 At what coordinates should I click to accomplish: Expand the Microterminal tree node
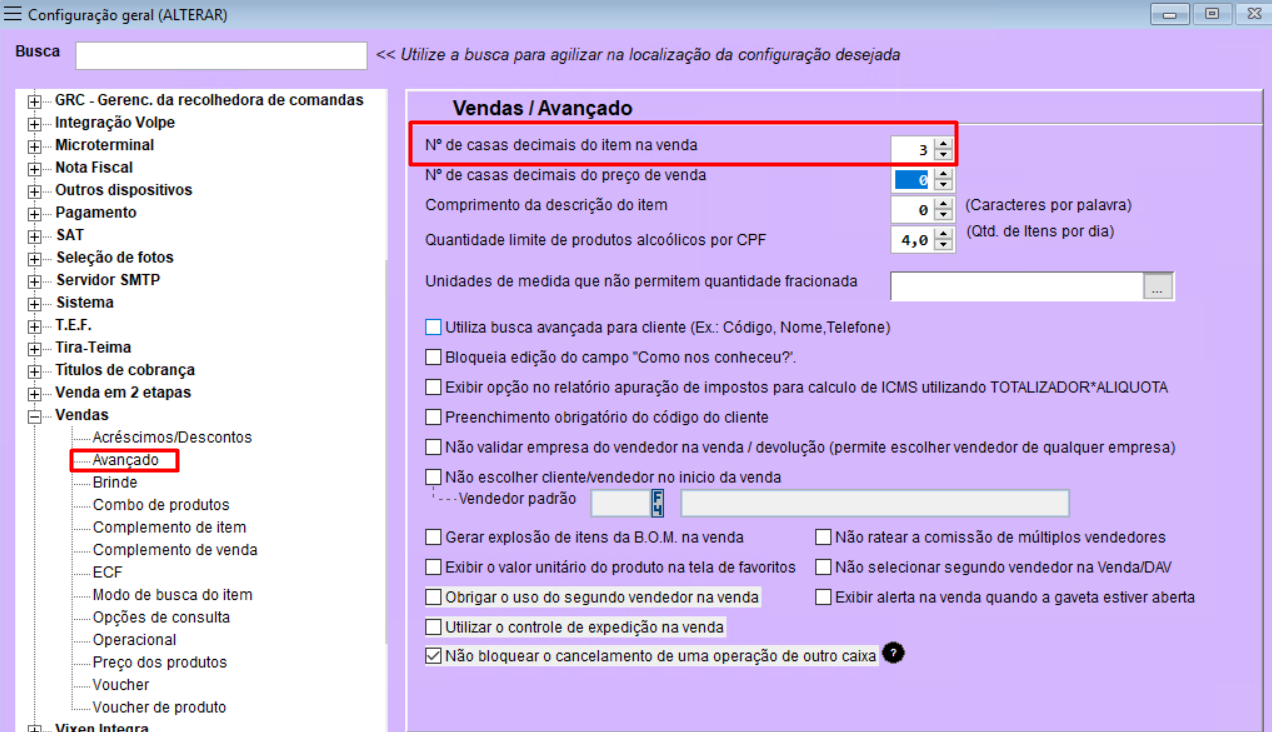pyautogui.click(x=35, y=146)
